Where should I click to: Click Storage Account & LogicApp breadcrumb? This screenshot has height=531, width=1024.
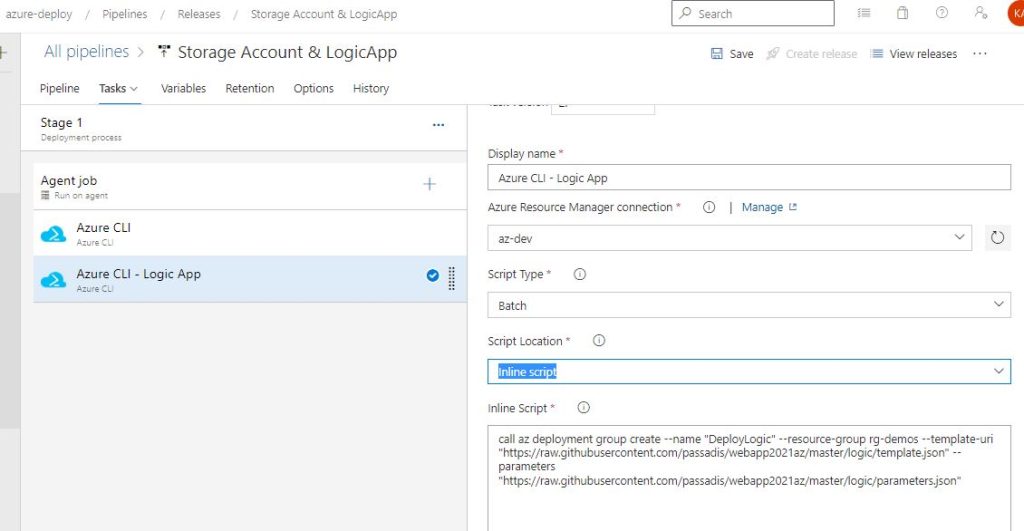point(324,14)
